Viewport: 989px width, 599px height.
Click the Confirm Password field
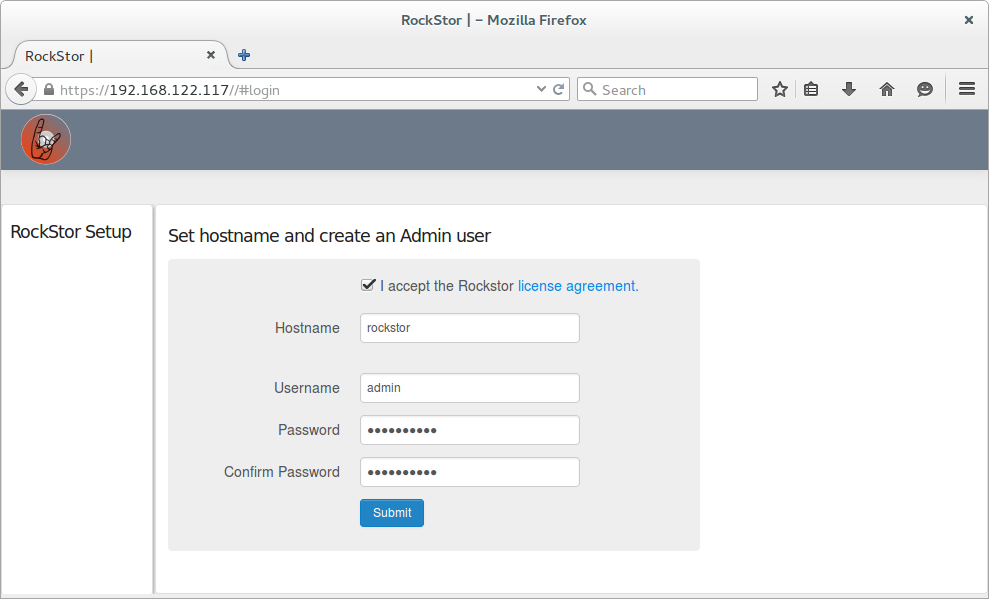click(470, 472)
